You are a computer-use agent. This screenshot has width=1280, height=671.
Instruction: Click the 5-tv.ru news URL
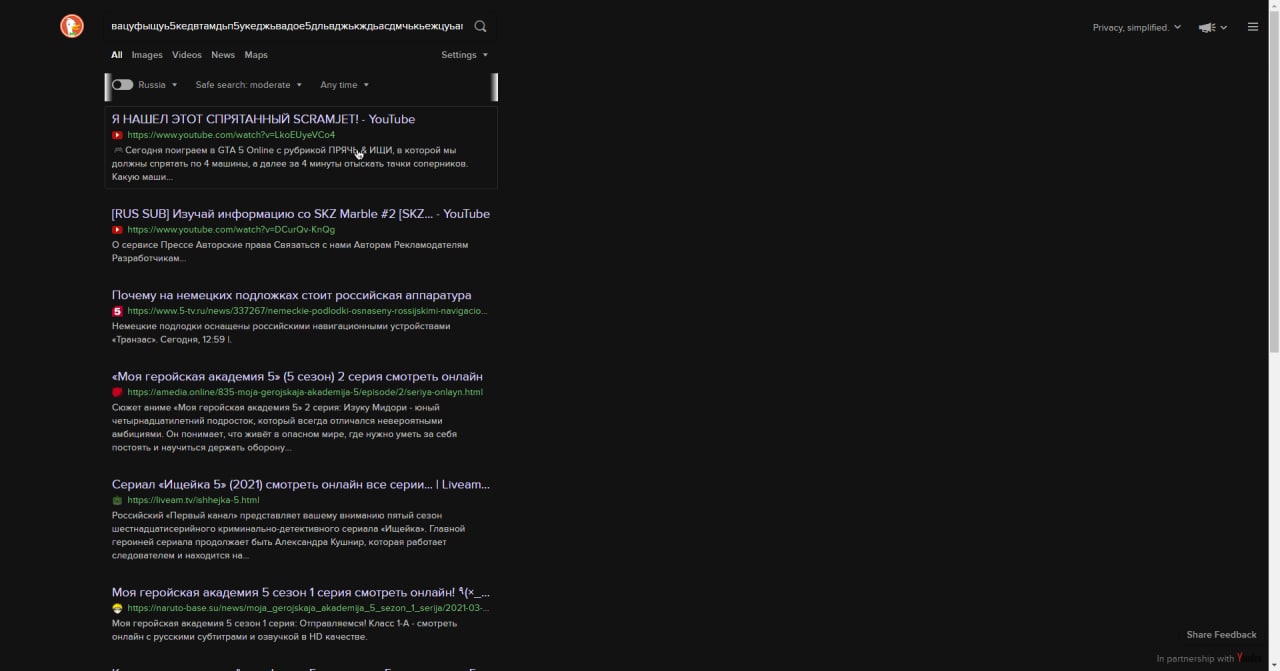[307, 311]
